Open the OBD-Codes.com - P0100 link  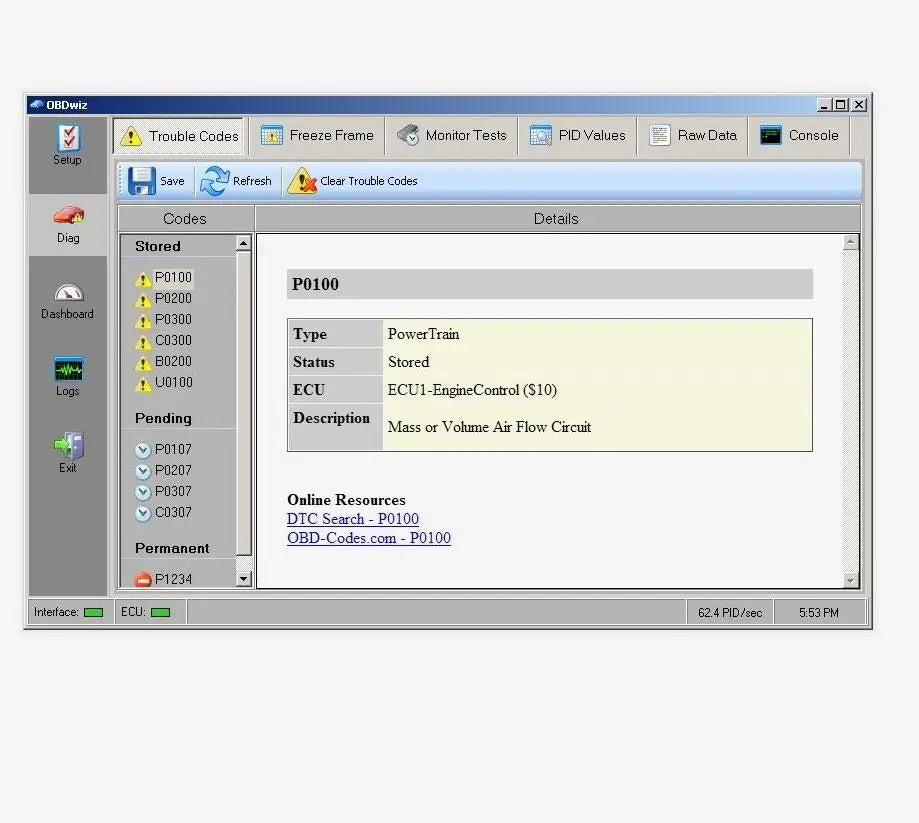[x=369, y=538]
